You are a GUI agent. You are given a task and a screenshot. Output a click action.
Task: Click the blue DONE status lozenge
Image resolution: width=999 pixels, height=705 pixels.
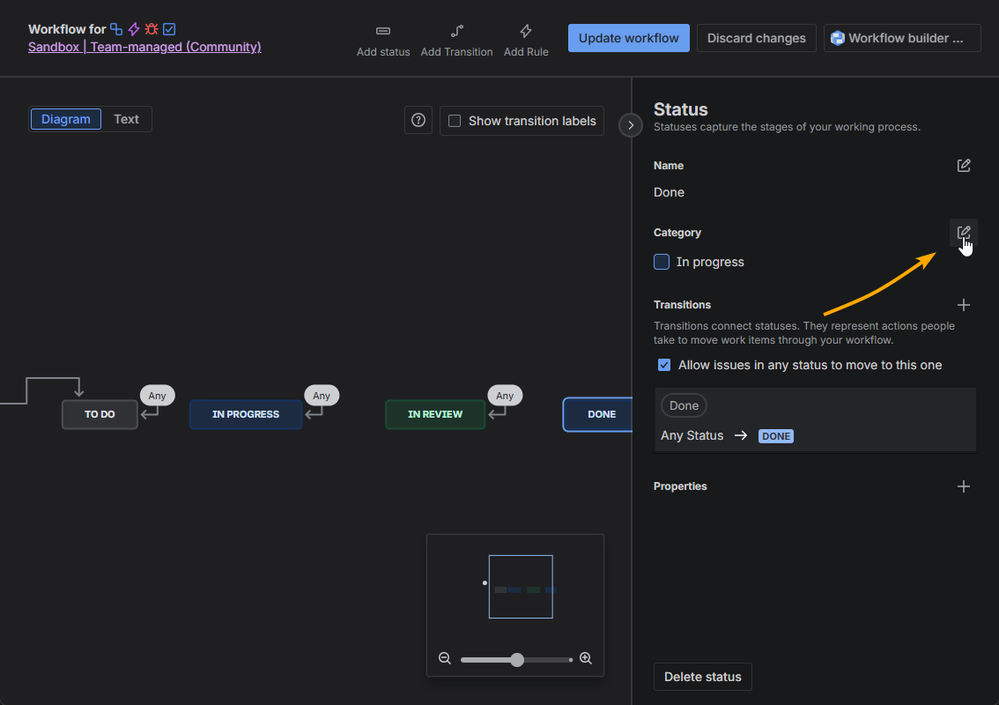tap(776, 436)
